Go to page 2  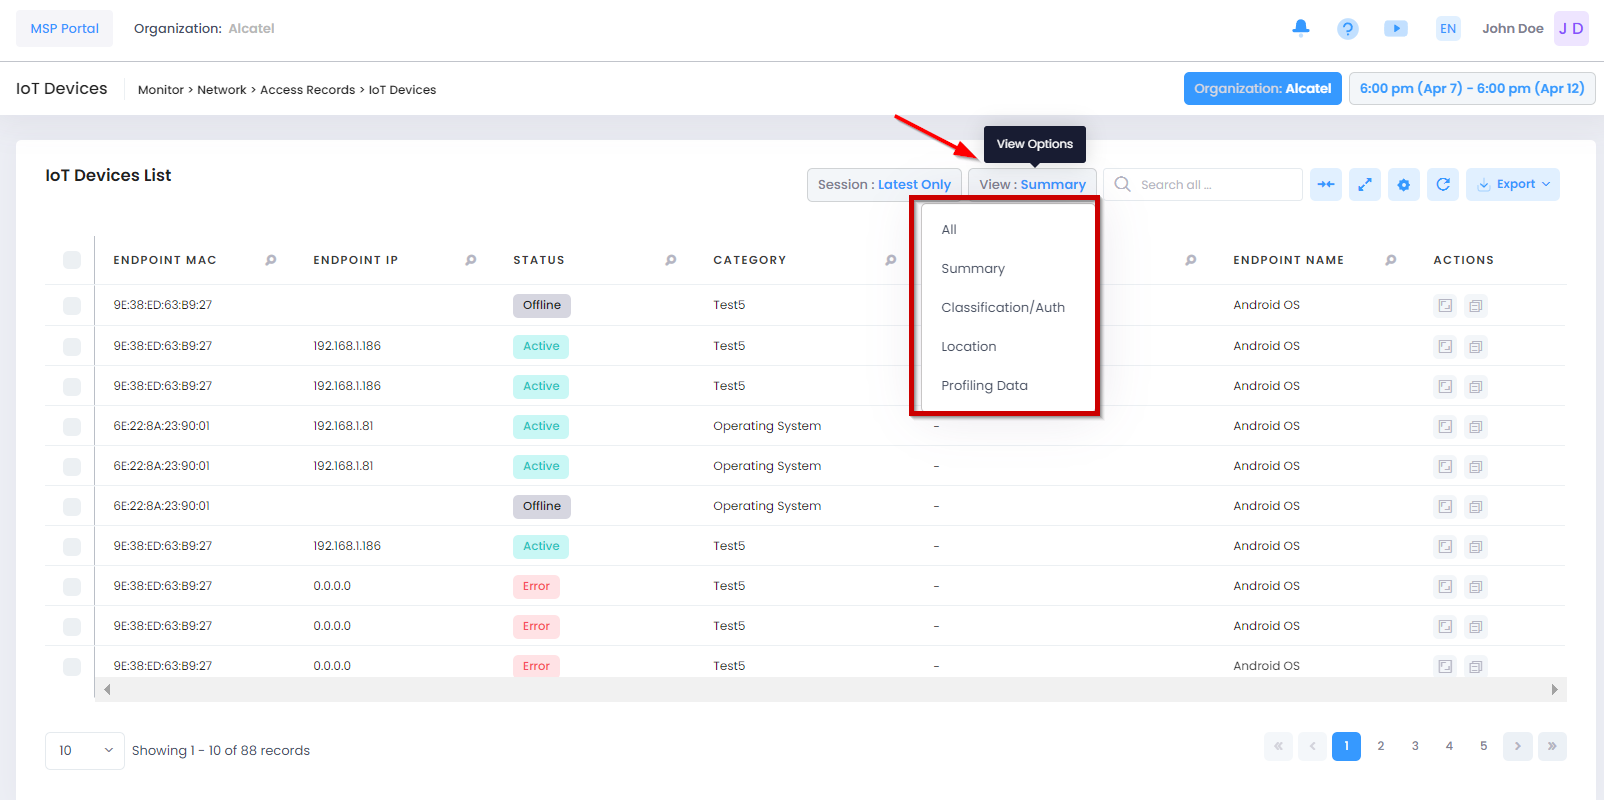point(1381,746)
